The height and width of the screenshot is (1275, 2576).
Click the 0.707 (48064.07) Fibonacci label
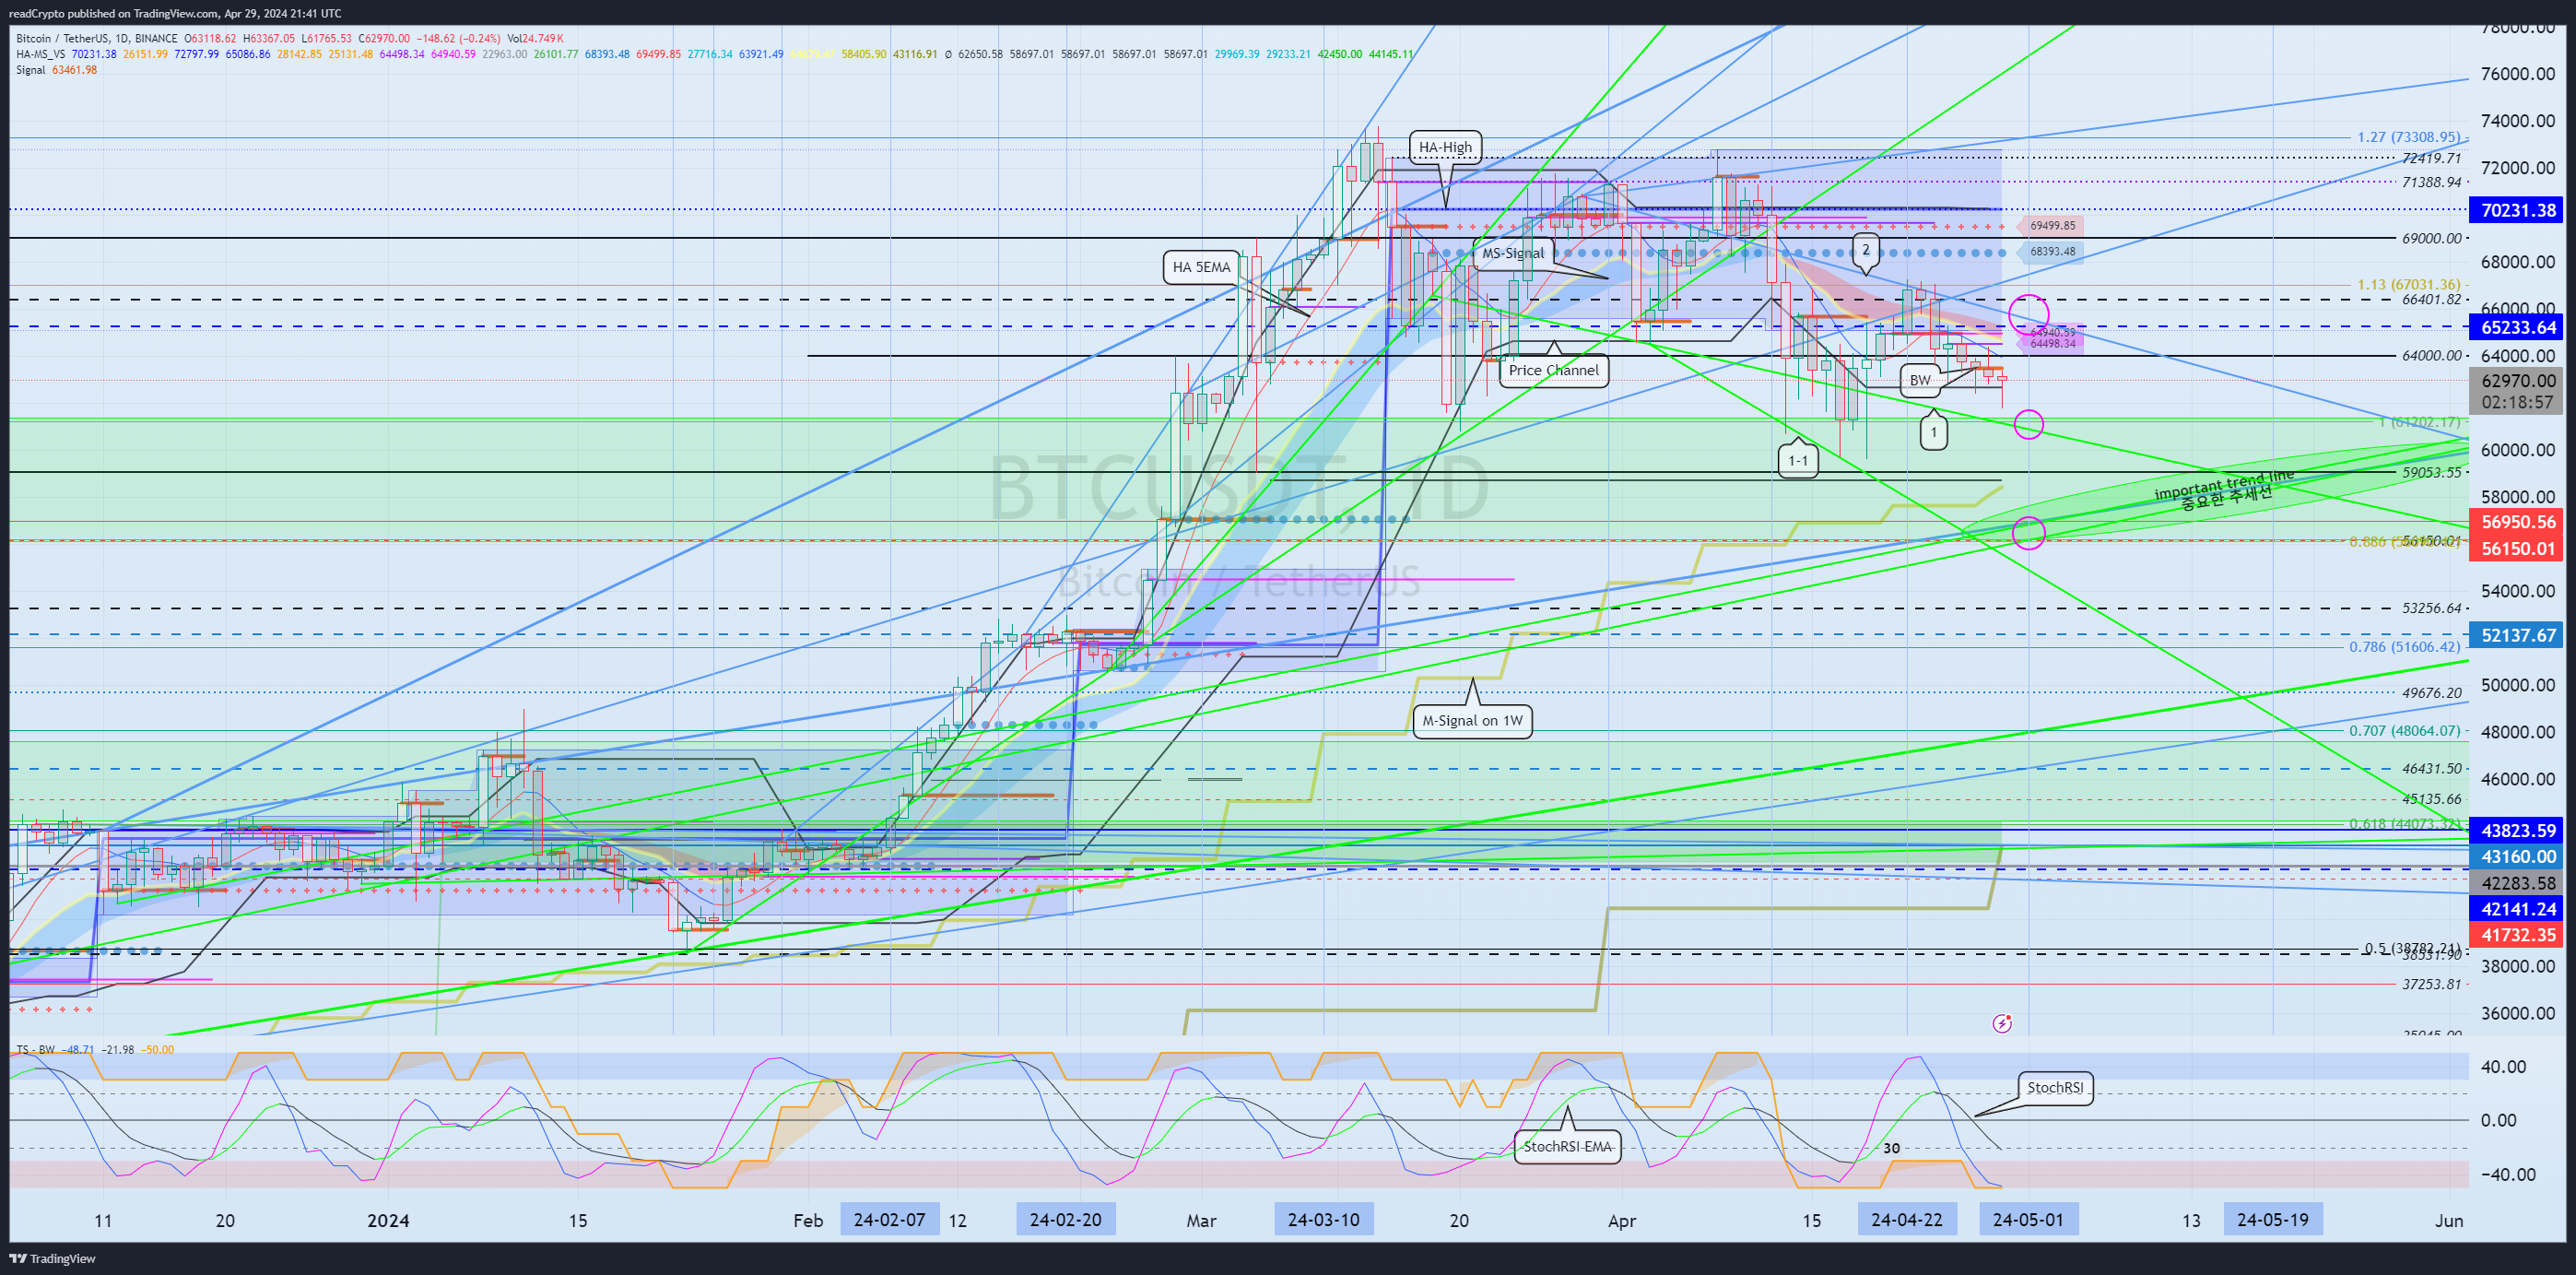point(2404,731)
